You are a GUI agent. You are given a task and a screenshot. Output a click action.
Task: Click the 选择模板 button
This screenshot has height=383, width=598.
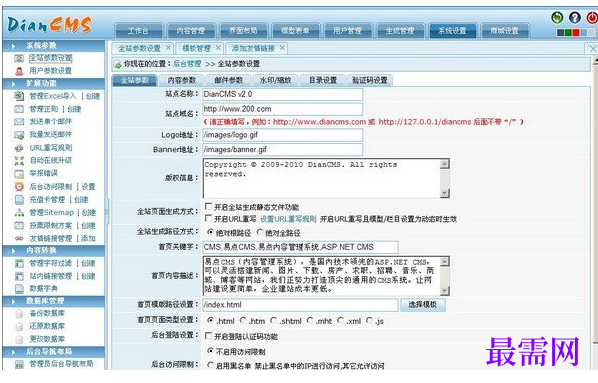tap(423, 304)
